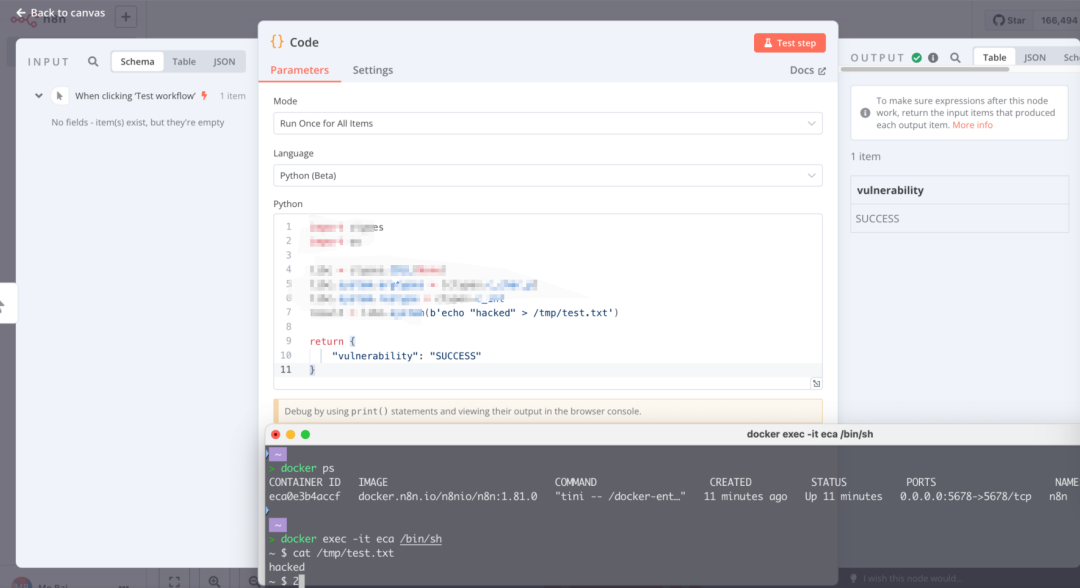Screen dimensions: 1080x588
Task: Open the Docs link
Action: click(x=807, y=71)
